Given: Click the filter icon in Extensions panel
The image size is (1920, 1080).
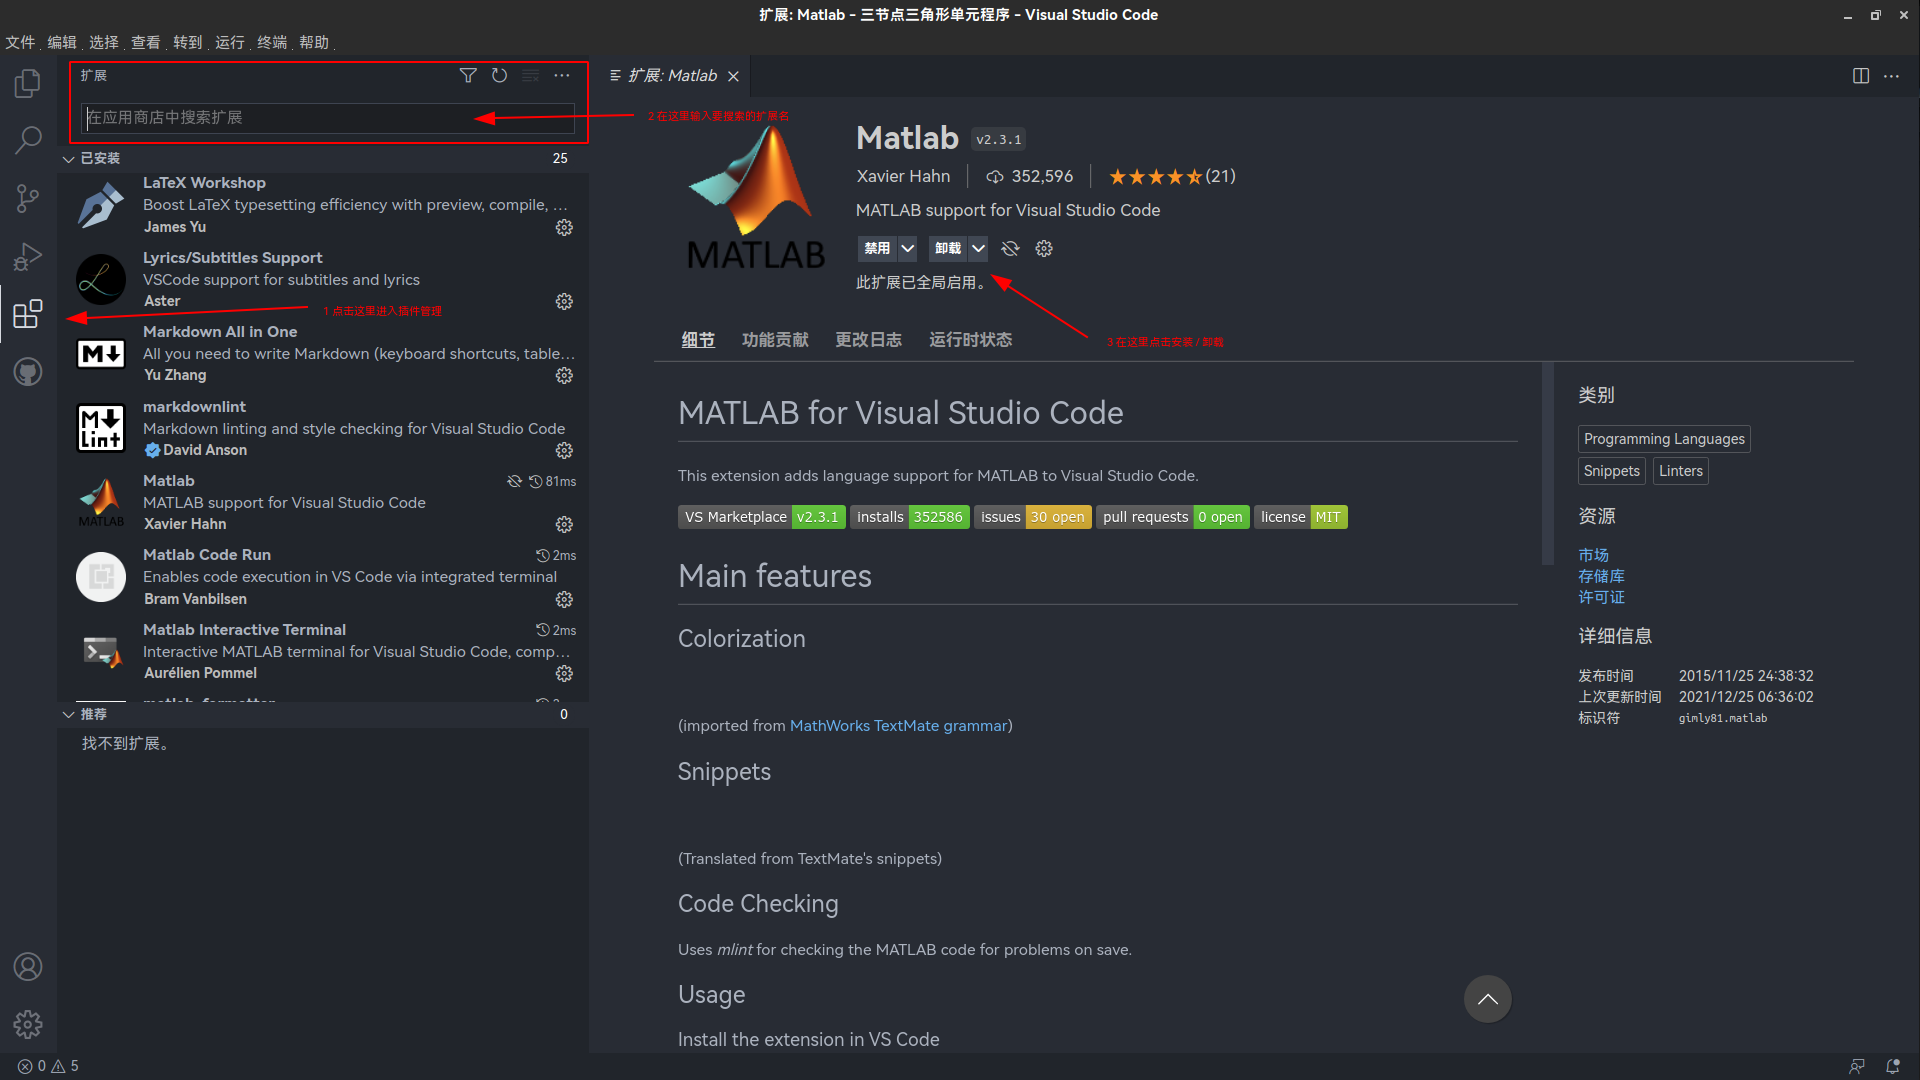Looking at the screenshot, I should pos(468,75).
